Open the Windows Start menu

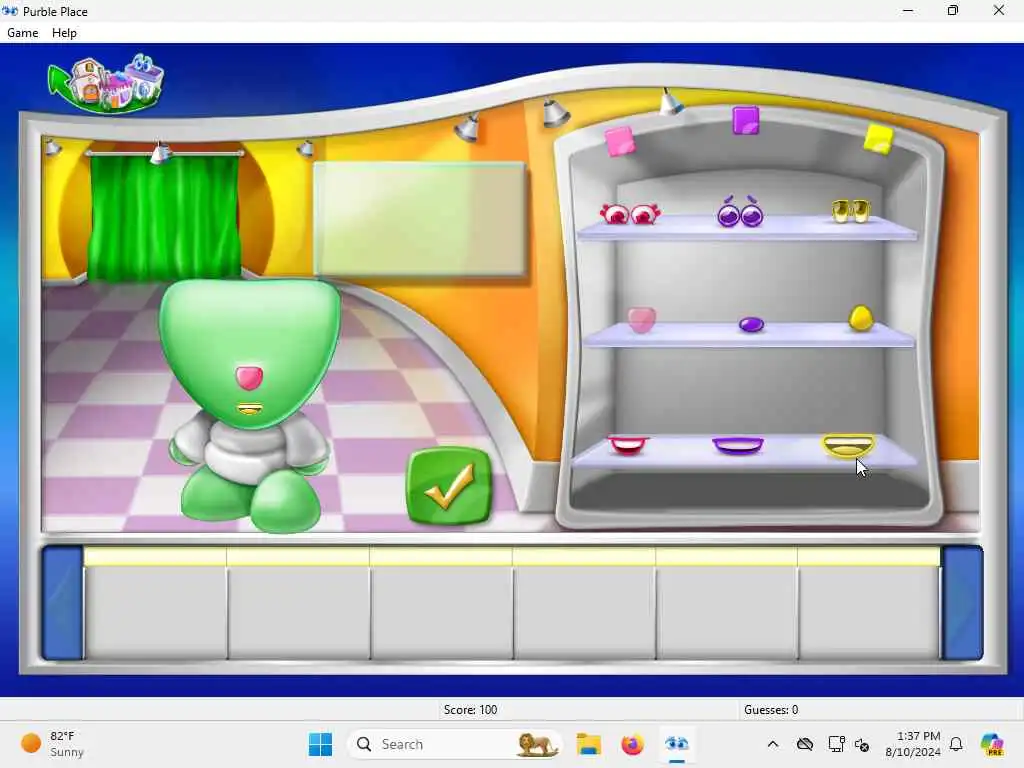coord(320,744)
